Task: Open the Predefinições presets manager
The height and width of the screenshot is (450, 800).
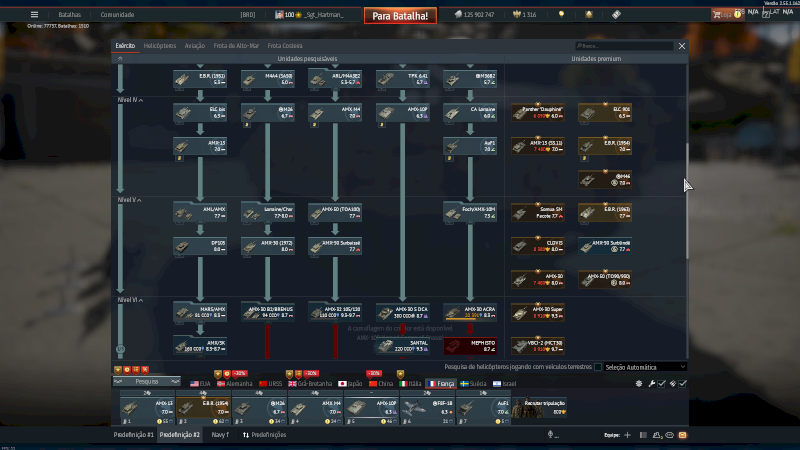Action: coord(264,435)
